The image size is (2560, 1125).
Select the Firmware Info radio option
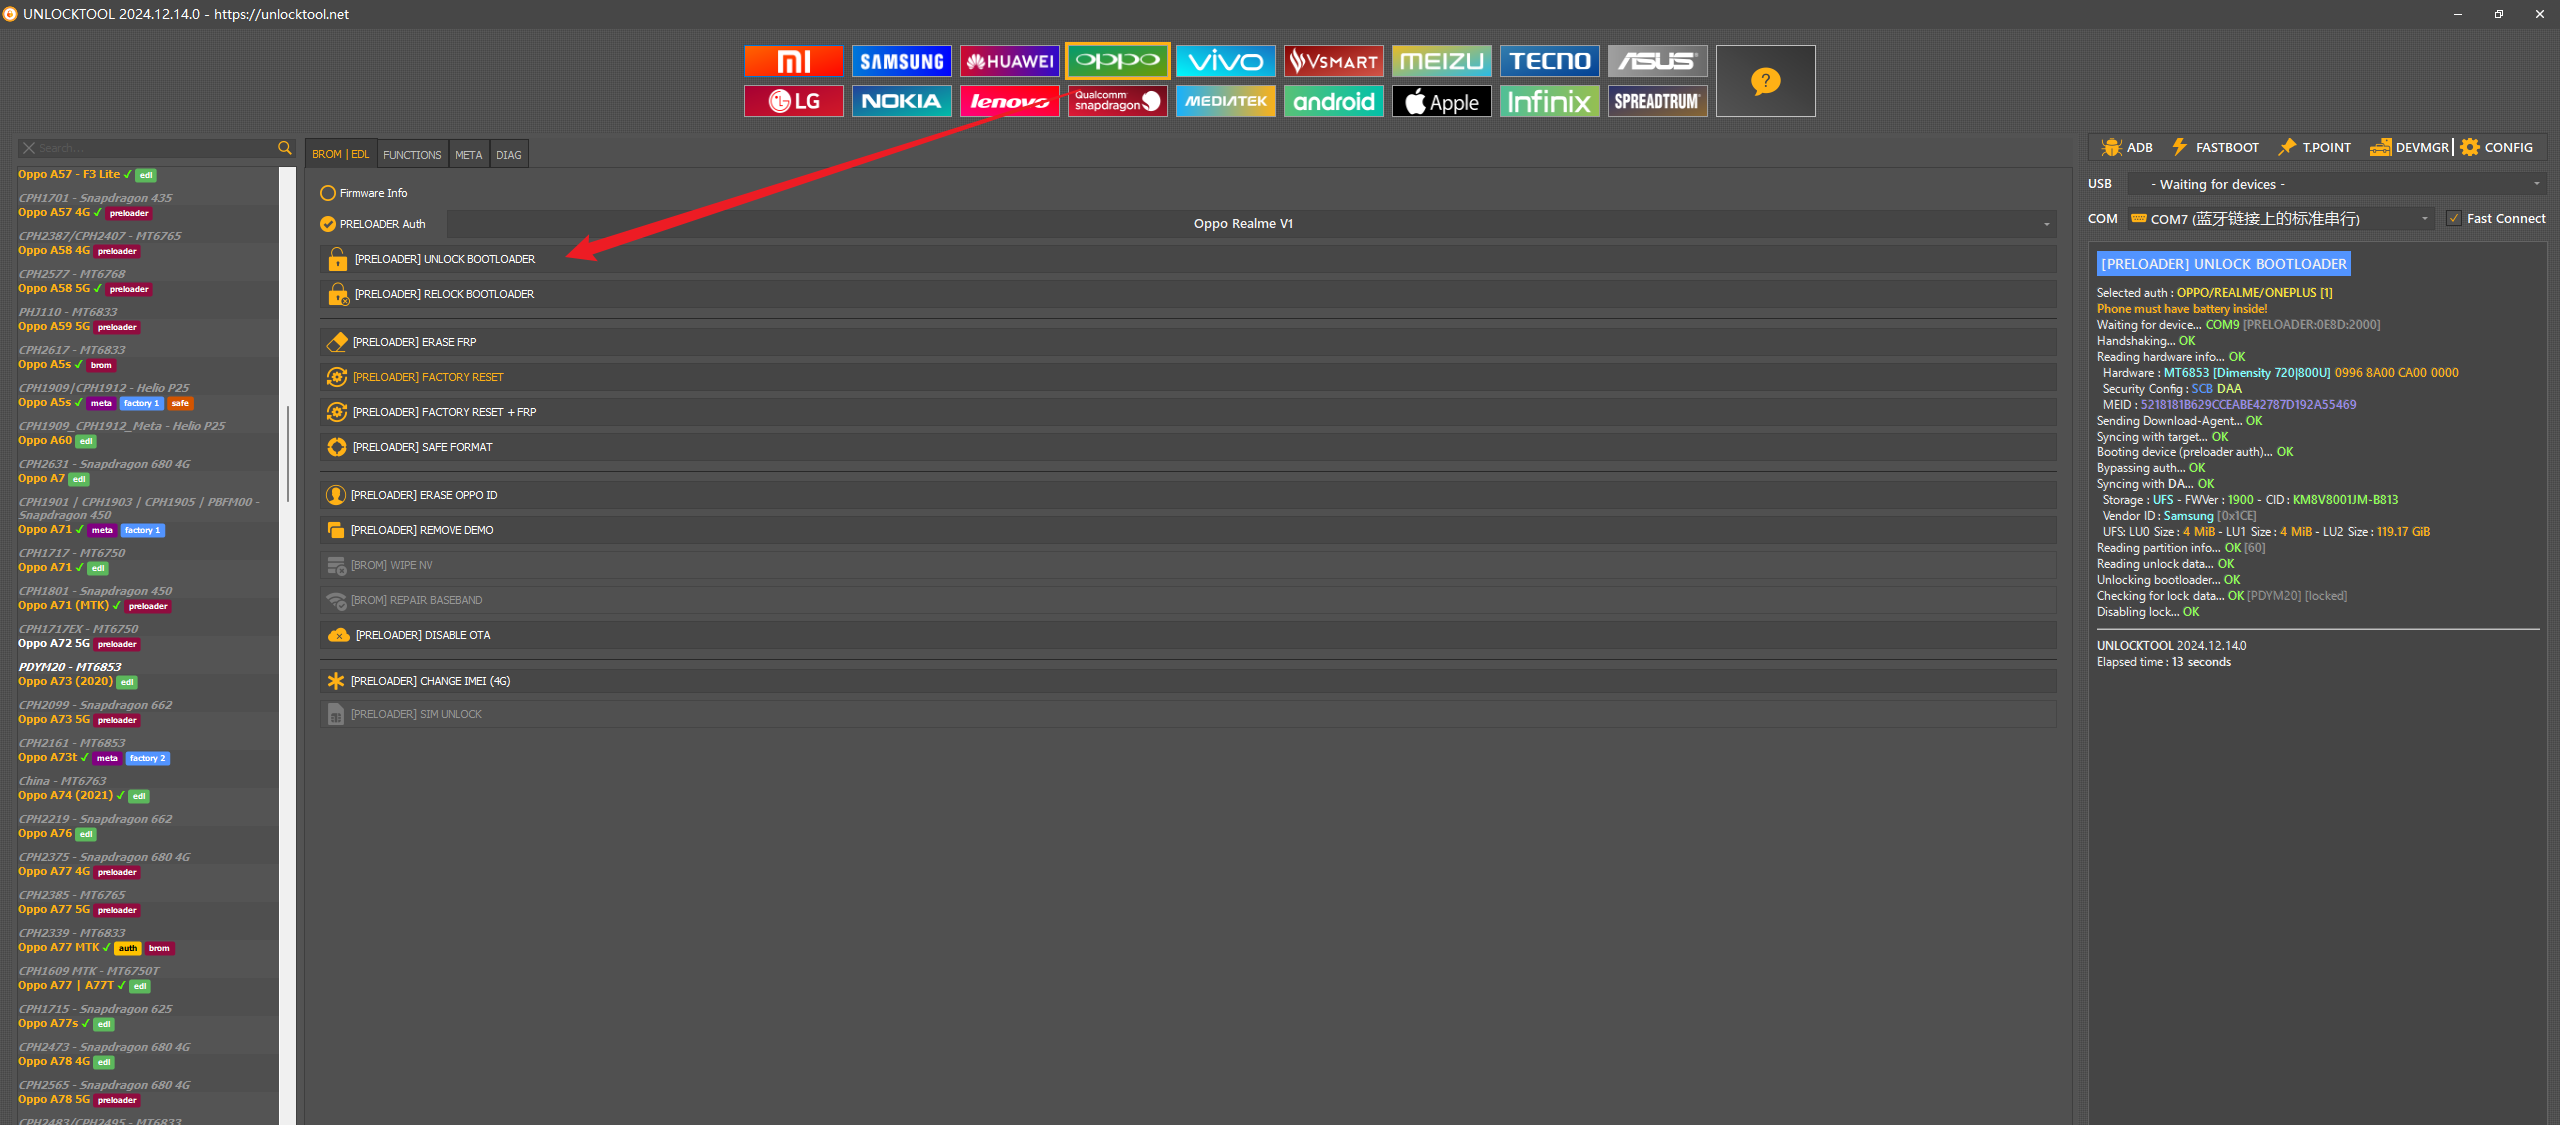pyautogui.click(x=328, y=193)
